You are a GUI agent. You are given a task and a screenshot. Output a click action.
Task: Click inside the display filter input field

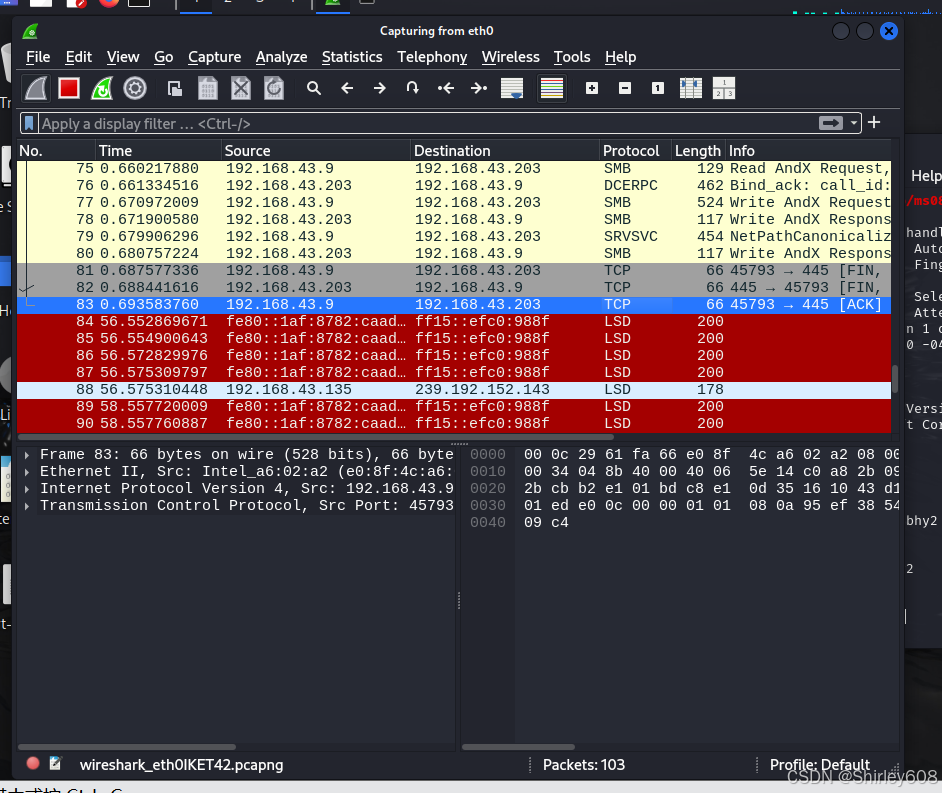427,124
